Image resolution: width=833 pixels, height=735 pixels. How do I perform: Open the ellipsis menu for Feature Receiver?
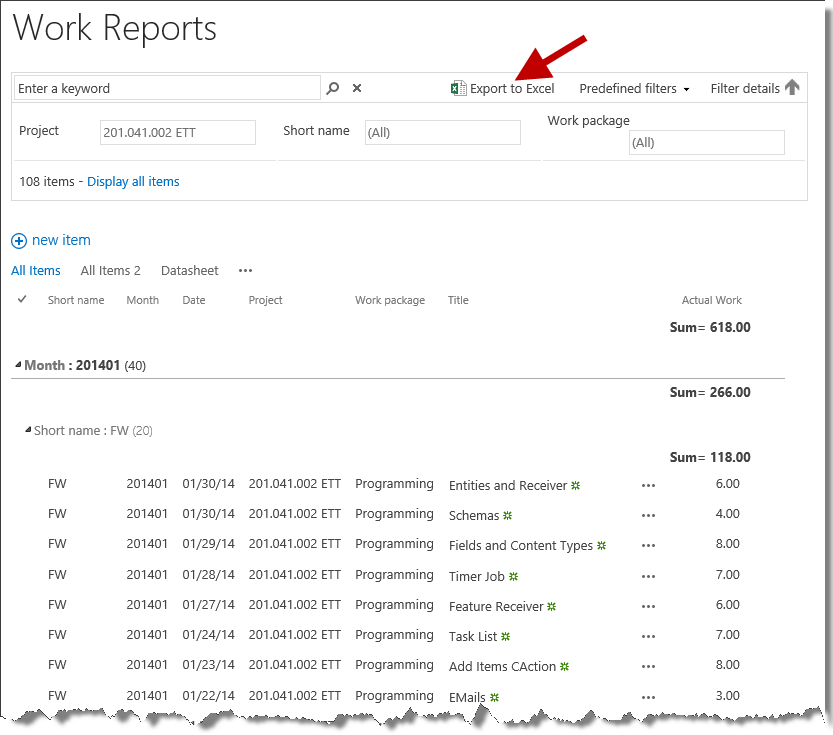[x=648, y=606]
